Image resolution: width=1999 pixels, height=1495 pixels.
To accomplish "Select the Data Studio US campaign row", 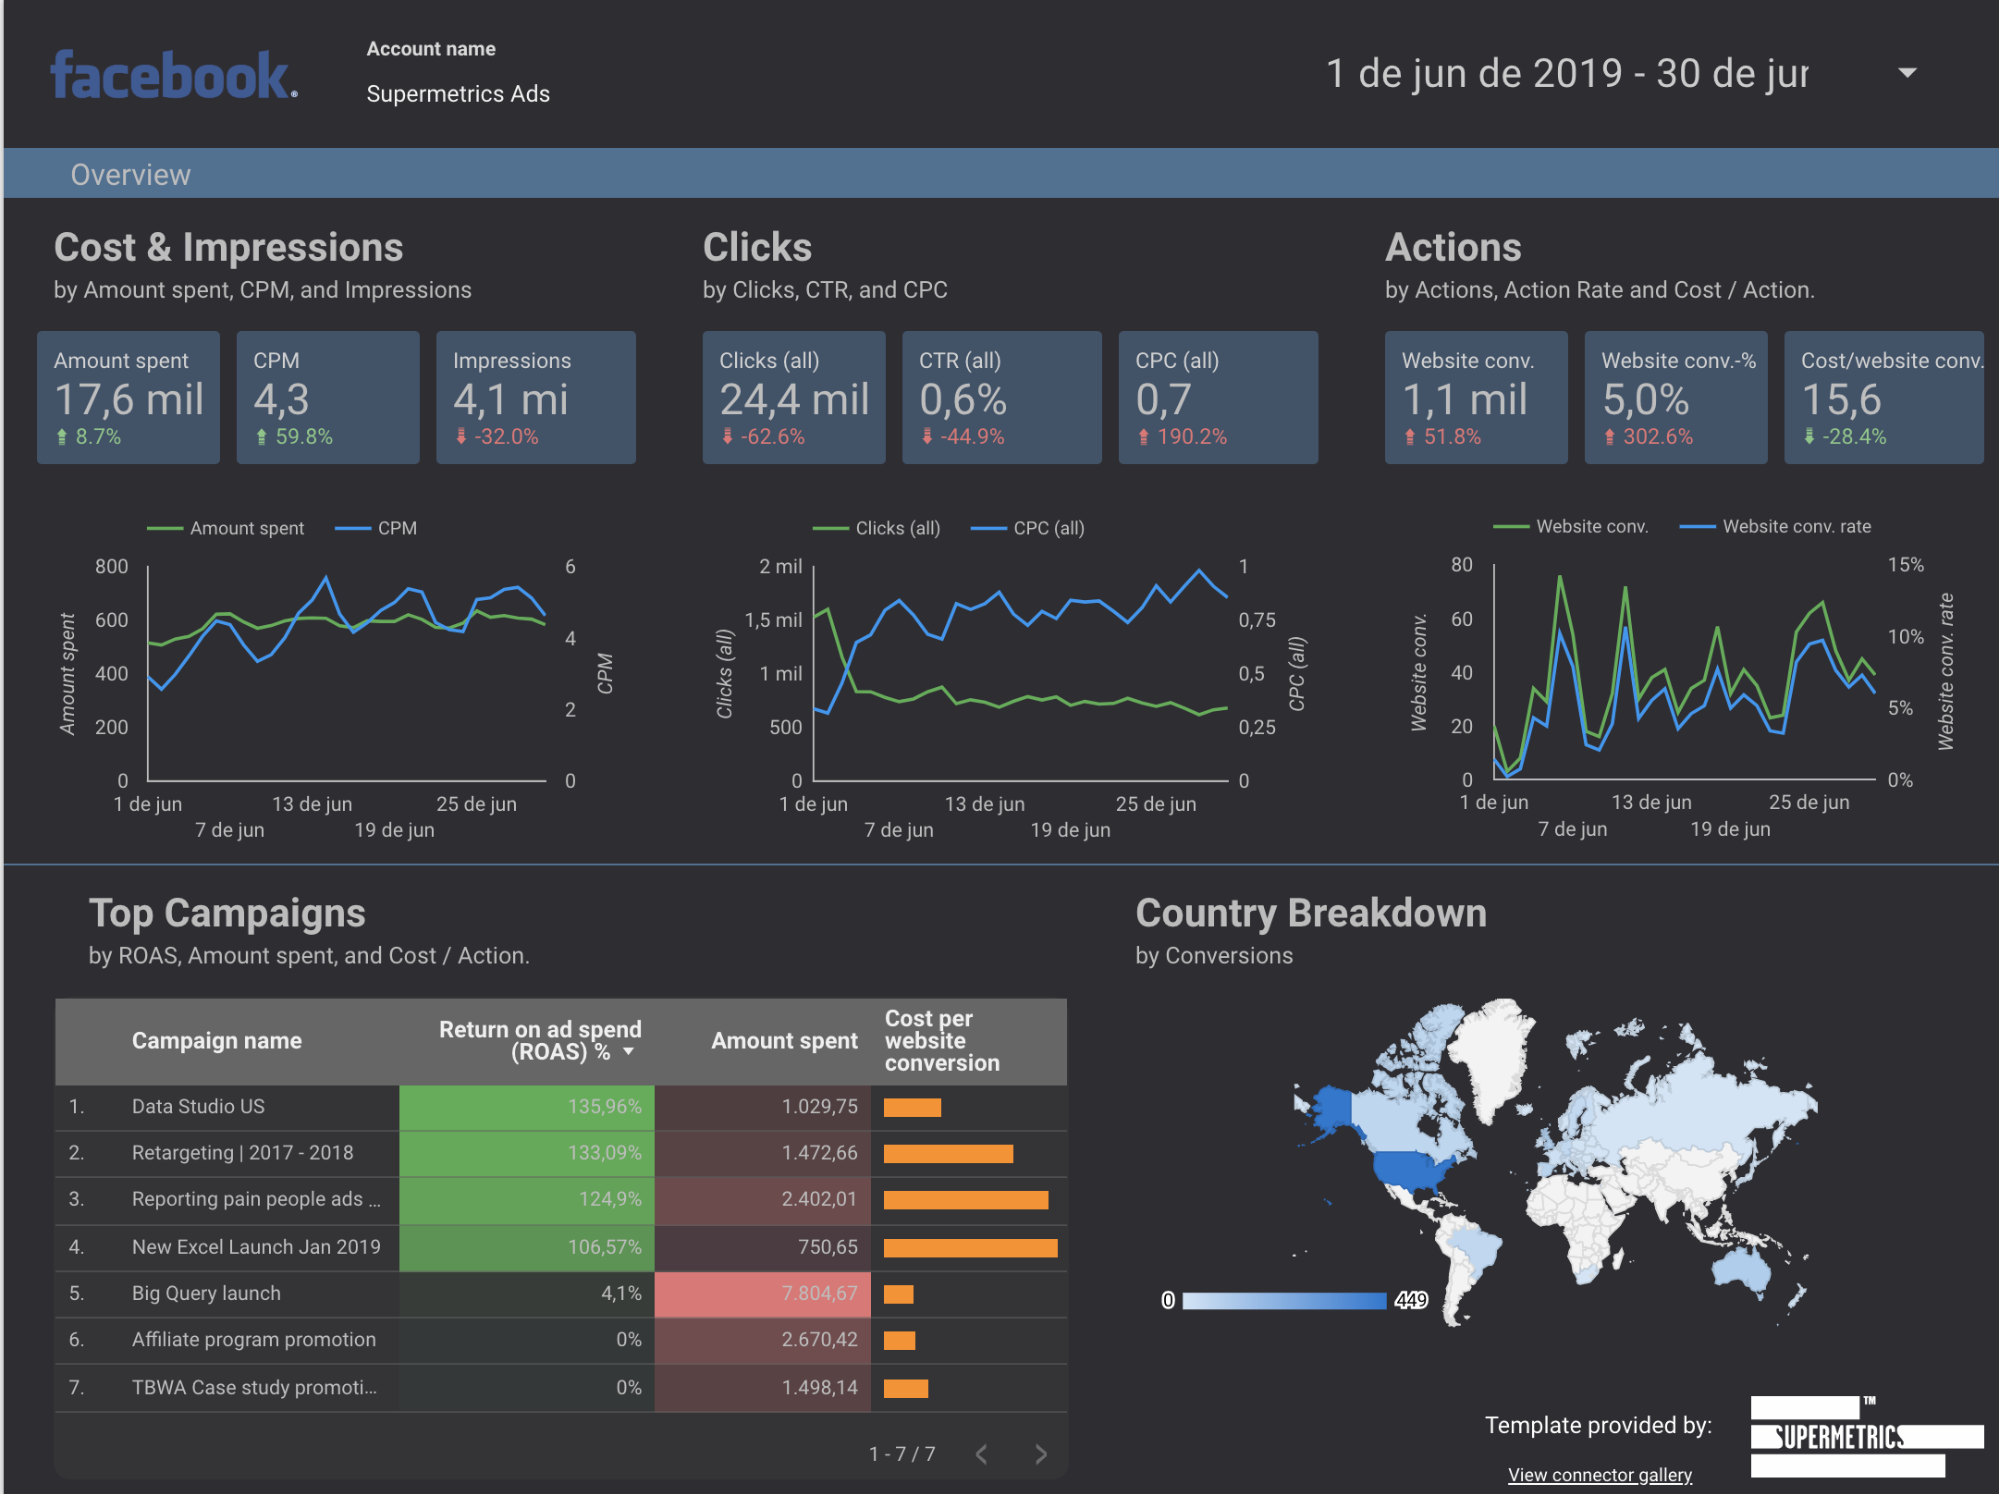I will coord(198,1107).
